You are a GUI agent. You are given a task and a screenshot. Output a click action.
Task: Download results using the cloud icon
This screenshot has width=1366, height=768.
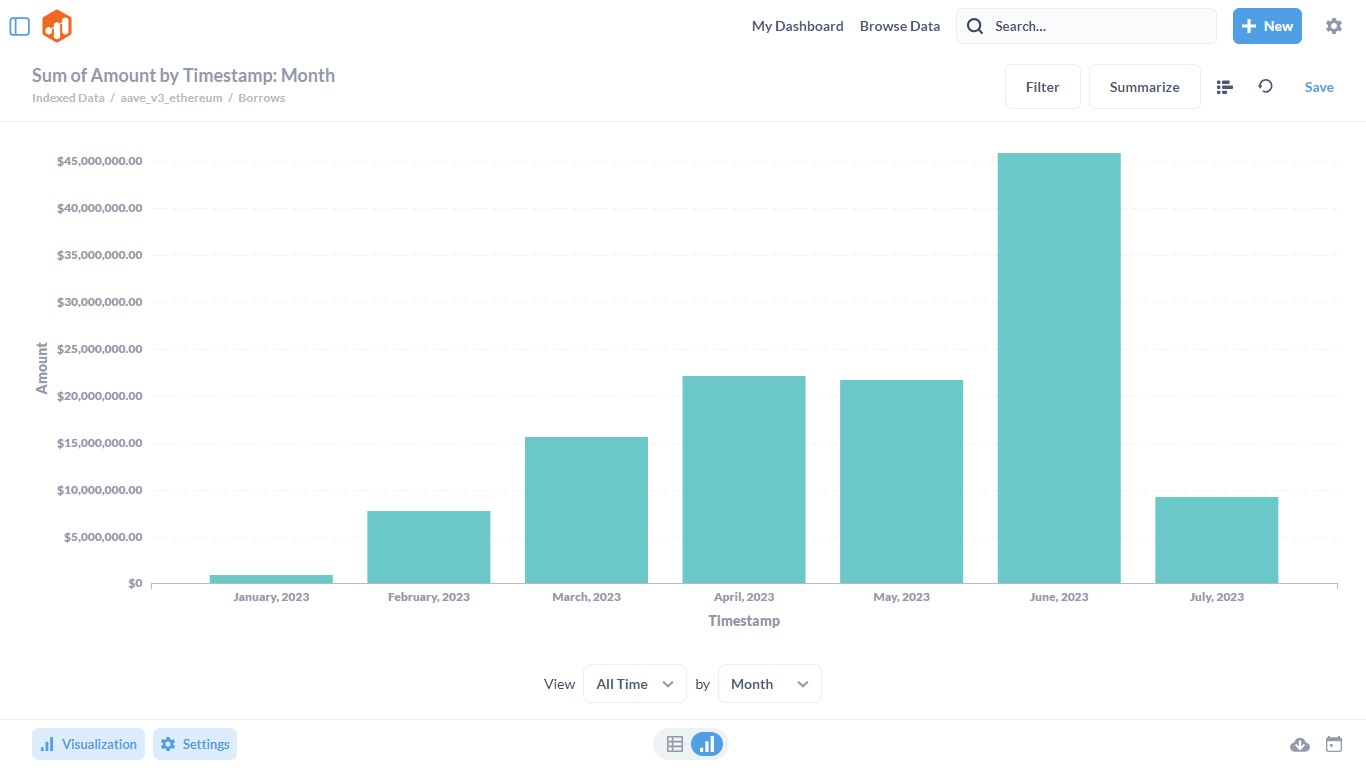click(x=1300, y=744)
